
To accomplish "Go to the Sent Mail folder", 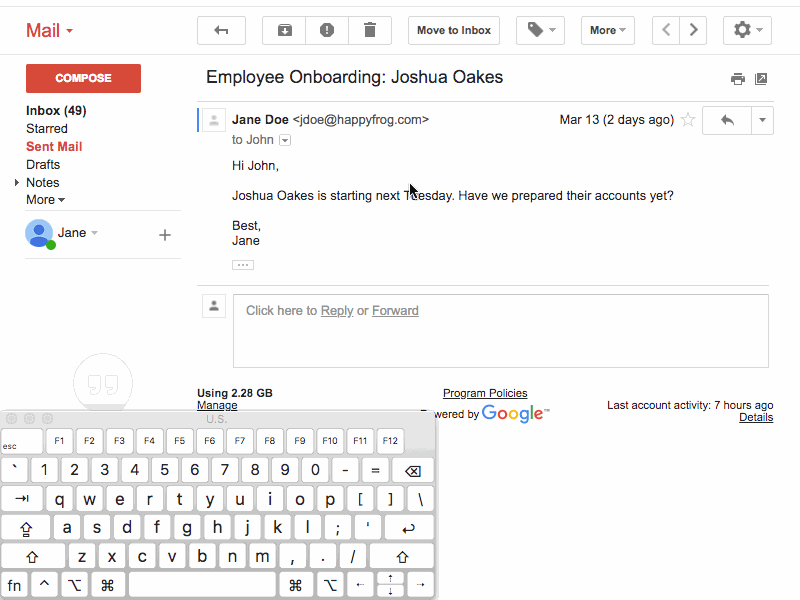I will (x=54, y=146).
